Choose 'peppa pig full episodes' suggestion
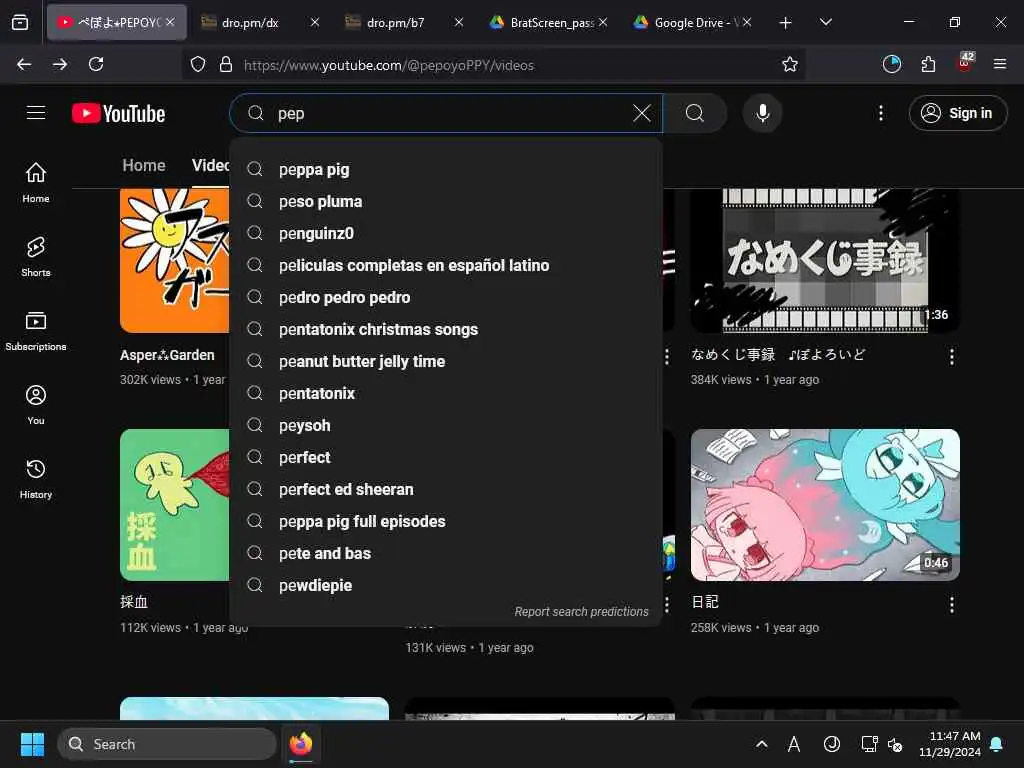 [x=446, y=522]
